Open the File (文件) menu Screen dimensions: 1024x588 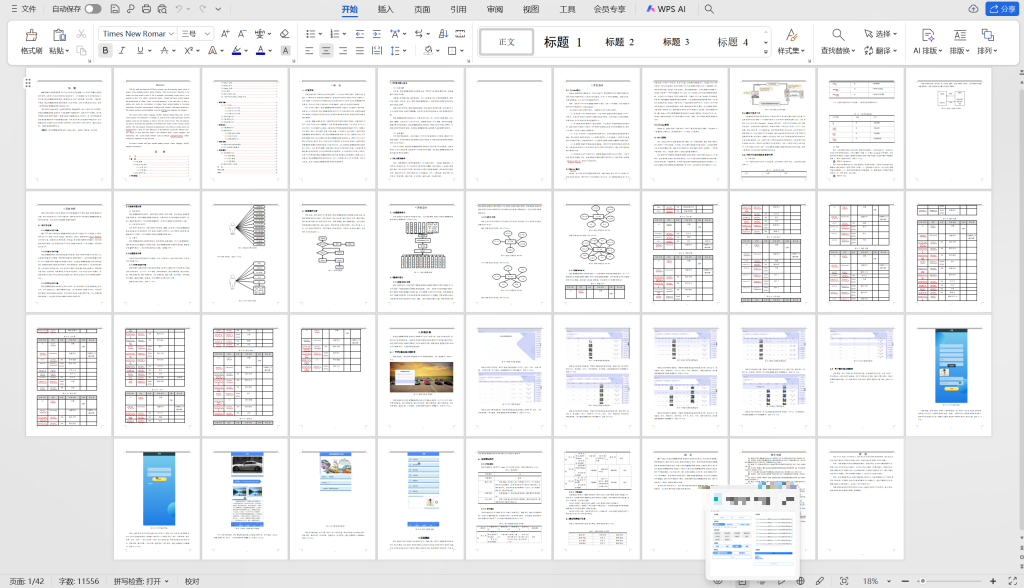click(x=24, y=9)
